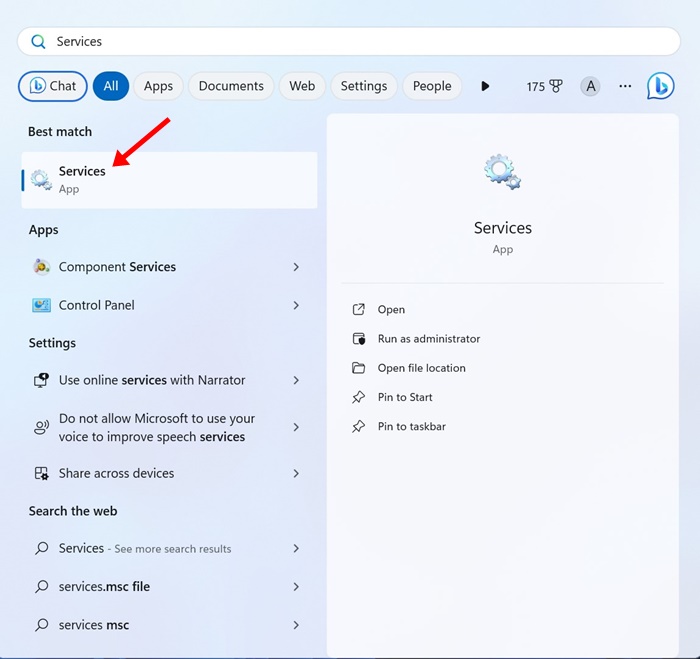Image resolution: width=700 pixels, height=659 pixels.
Task: Choose Open file location
Action: [x=421, y=368]
